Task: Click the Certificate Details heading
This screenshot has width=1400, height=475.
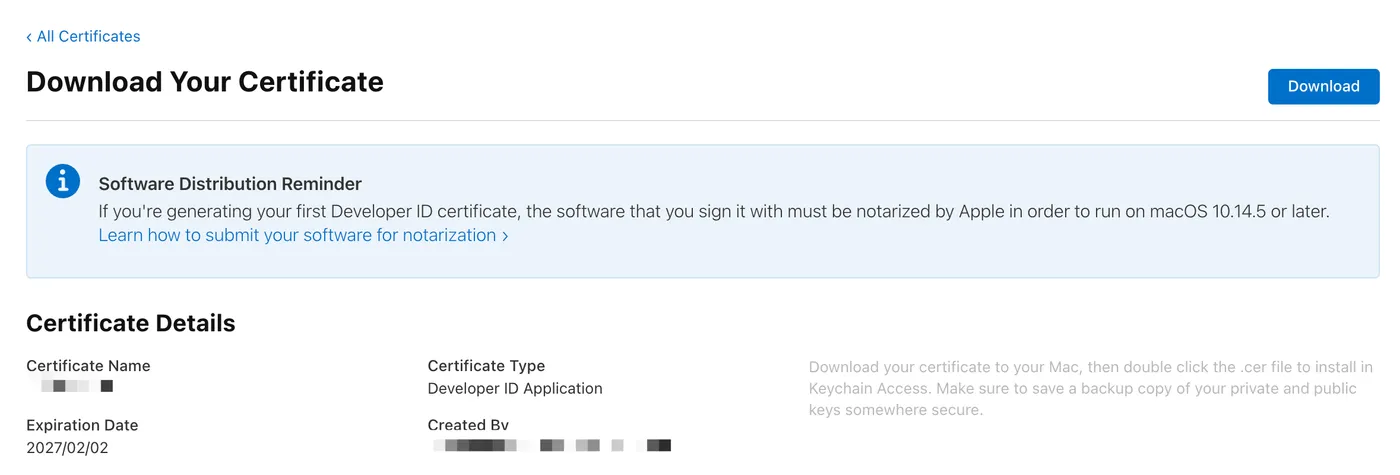Action: coord(131,323)
